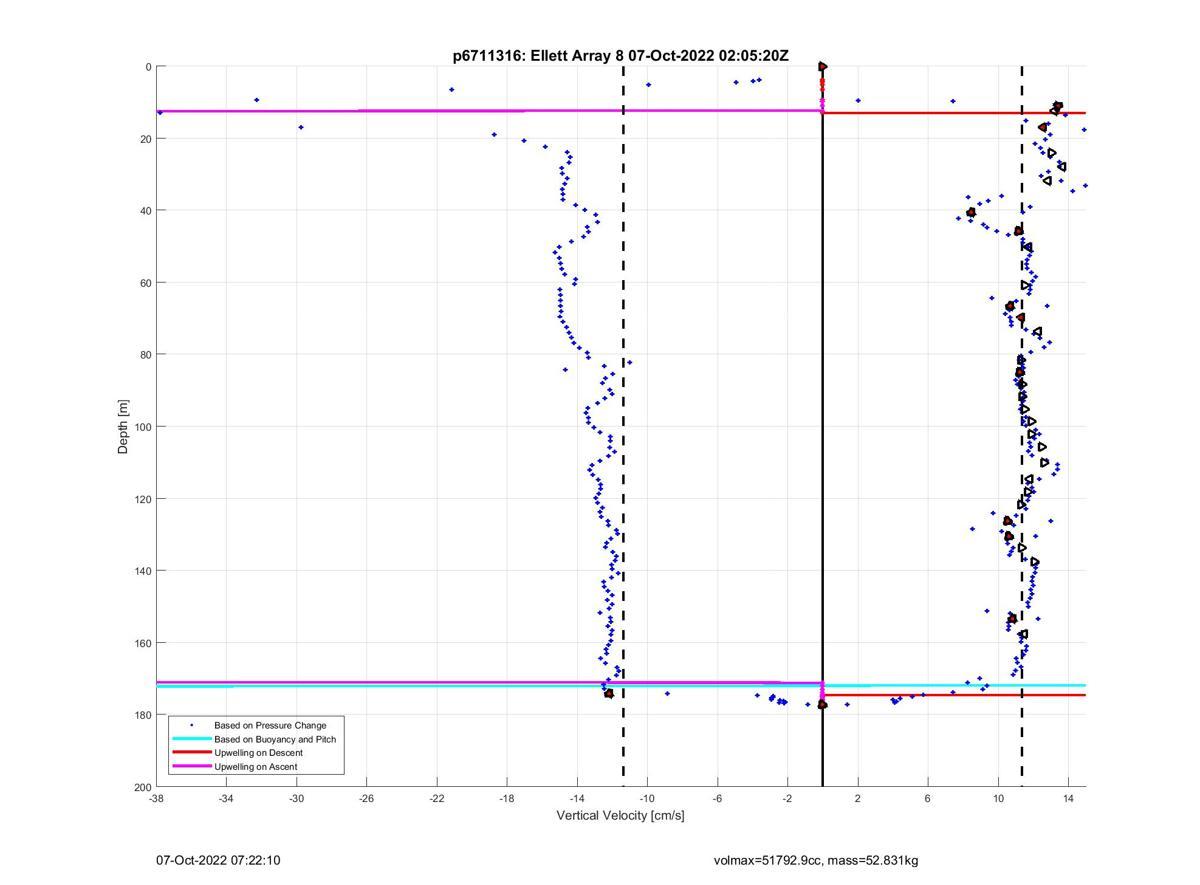This screenshot has width=1200, height=885.
Task: Click the plot title p6711316 Ellett Array 8
Action: pos(620,56)
